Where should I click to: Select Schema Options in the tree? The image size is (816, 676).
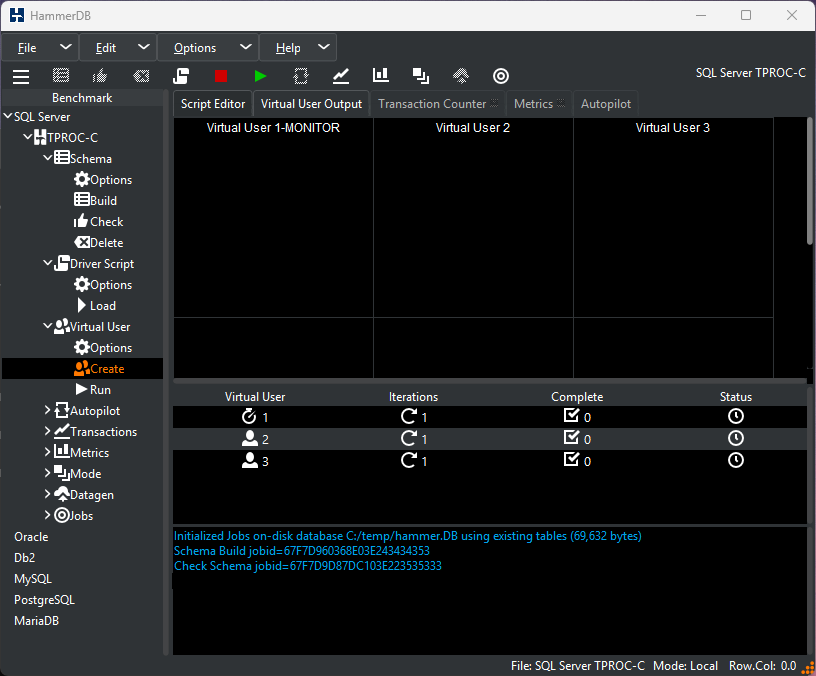click(x=103, y=180)
